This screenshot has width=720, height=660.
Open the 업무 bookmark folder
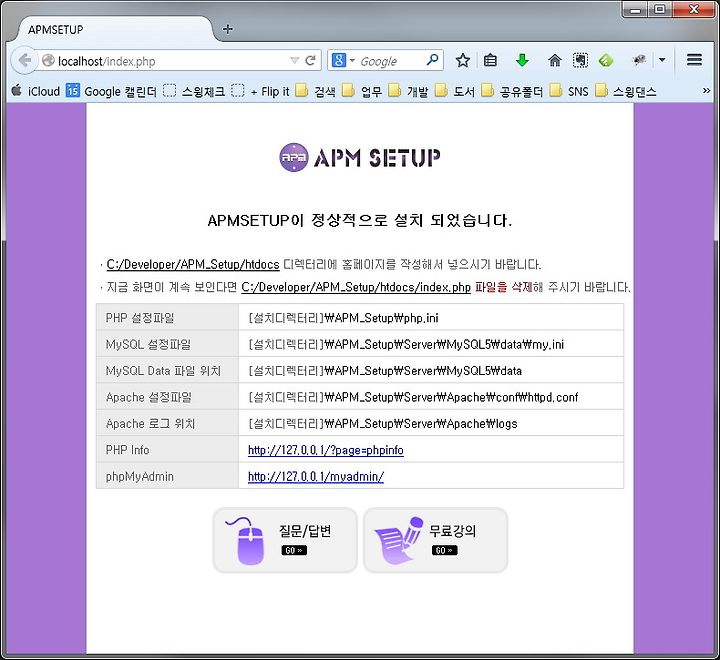tap(362, 91)
